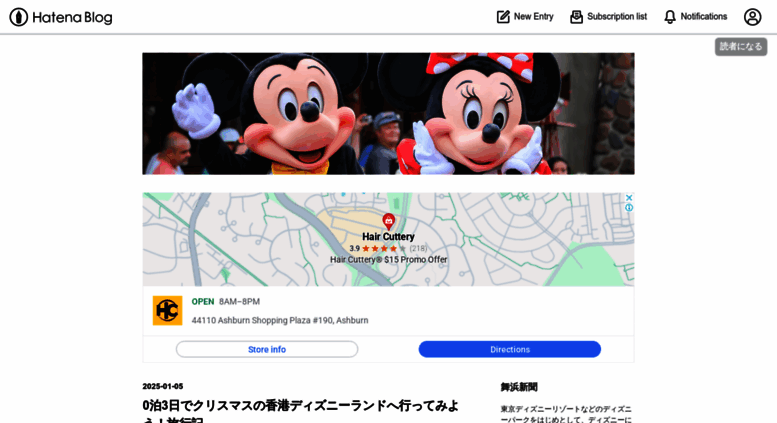Open the Hatena Blog home text link
The width and height of the screenshot is (777, 423).
72,17
